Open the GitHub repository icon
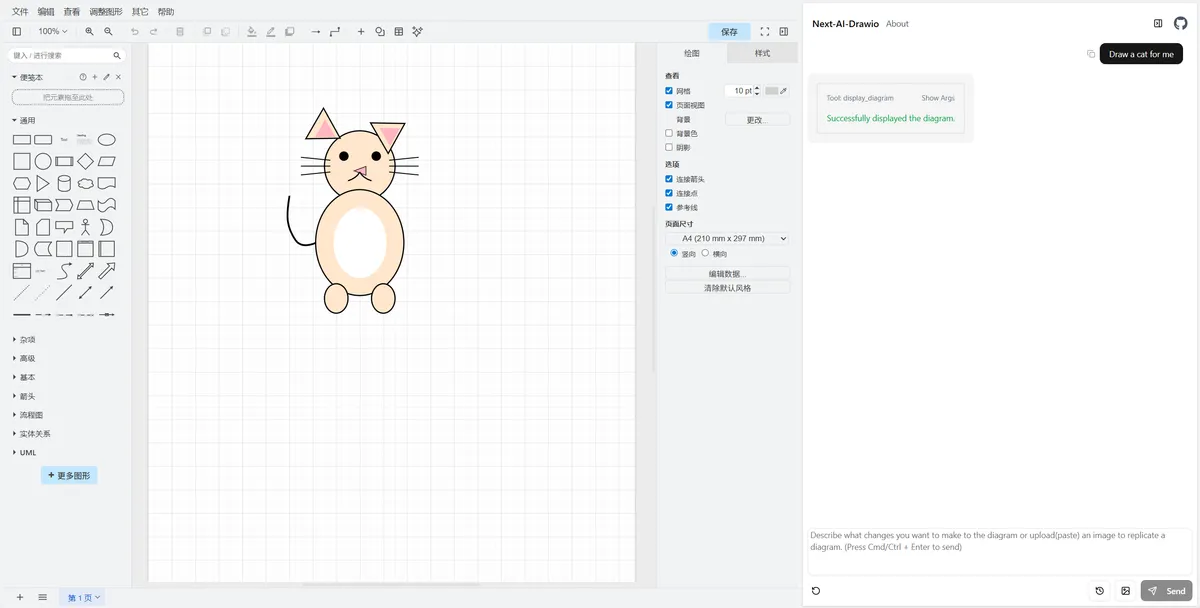1200x608 pixels. [1180, 23]
